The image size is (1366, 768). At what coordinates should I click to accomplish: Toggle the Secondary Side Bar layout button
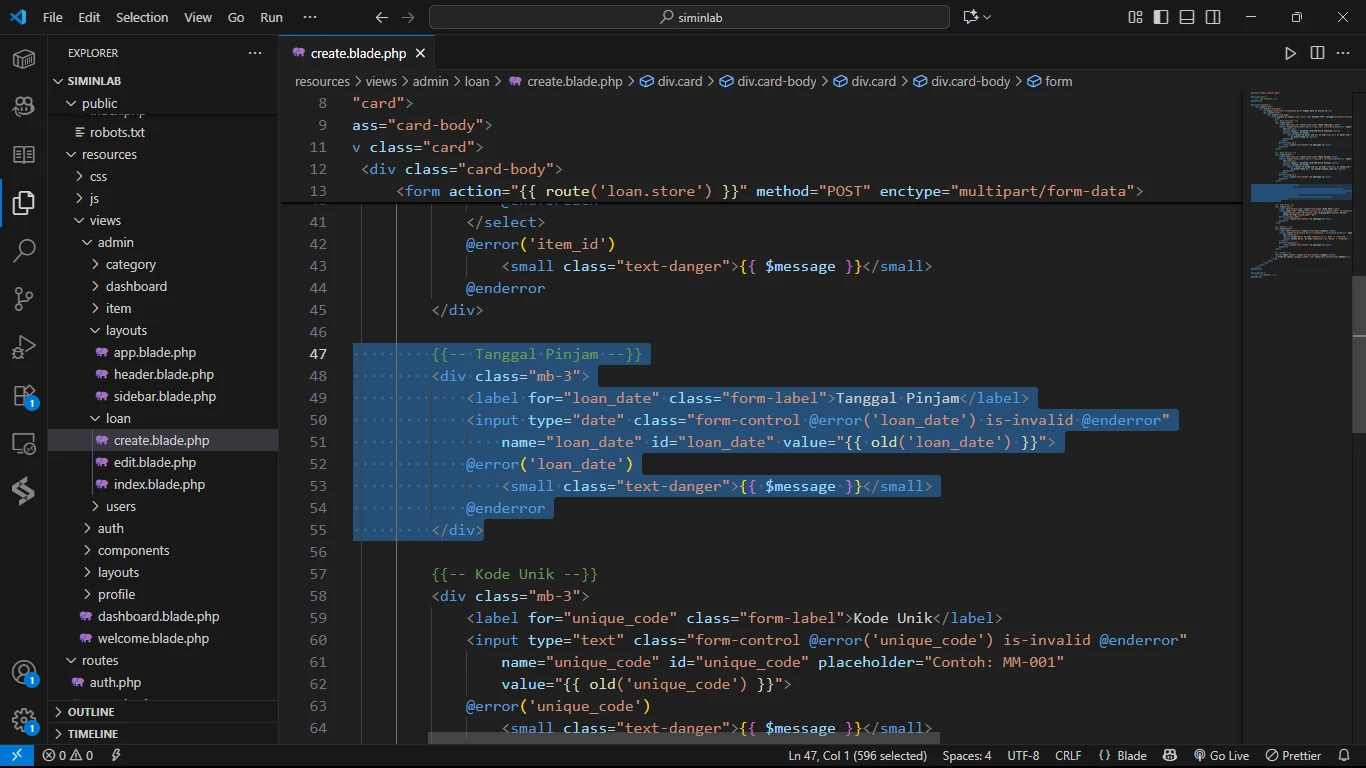tap(1213, 17)
